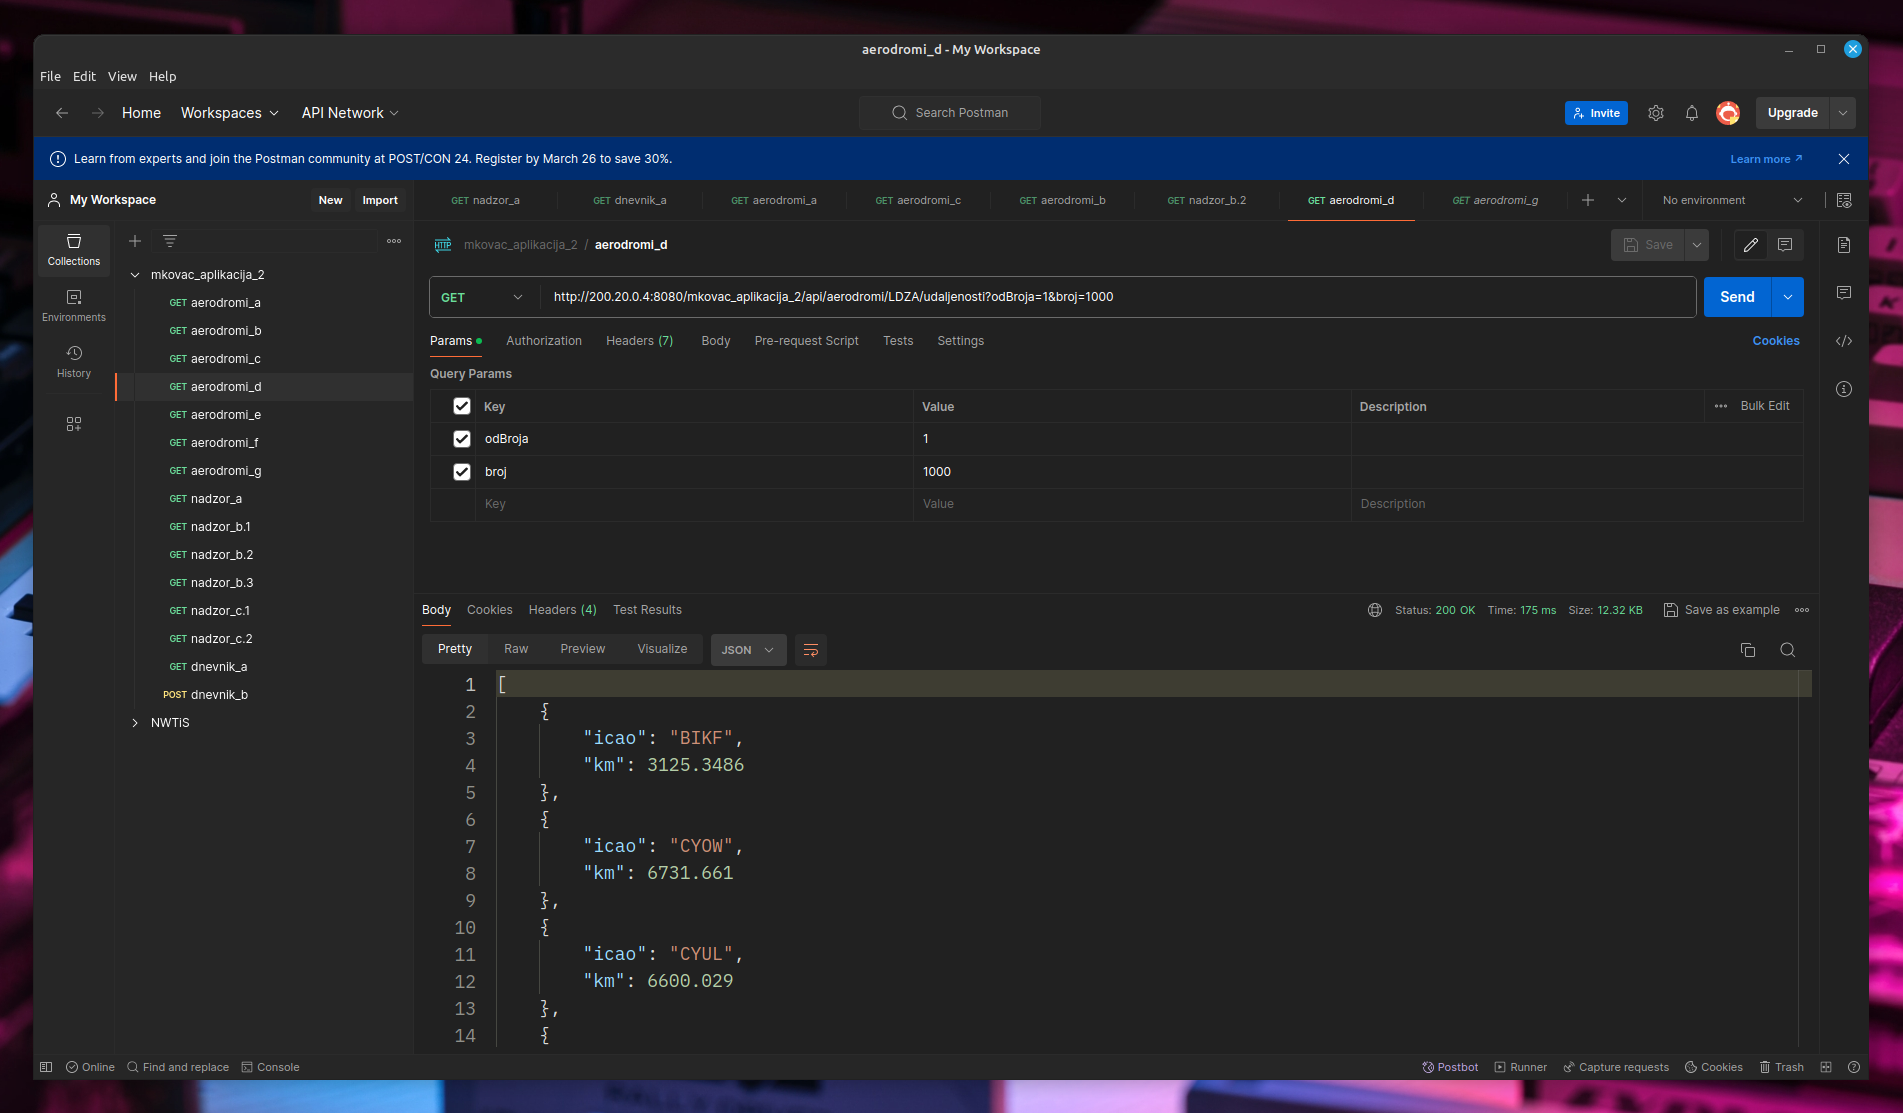Open the View menu

pos(122,76)
